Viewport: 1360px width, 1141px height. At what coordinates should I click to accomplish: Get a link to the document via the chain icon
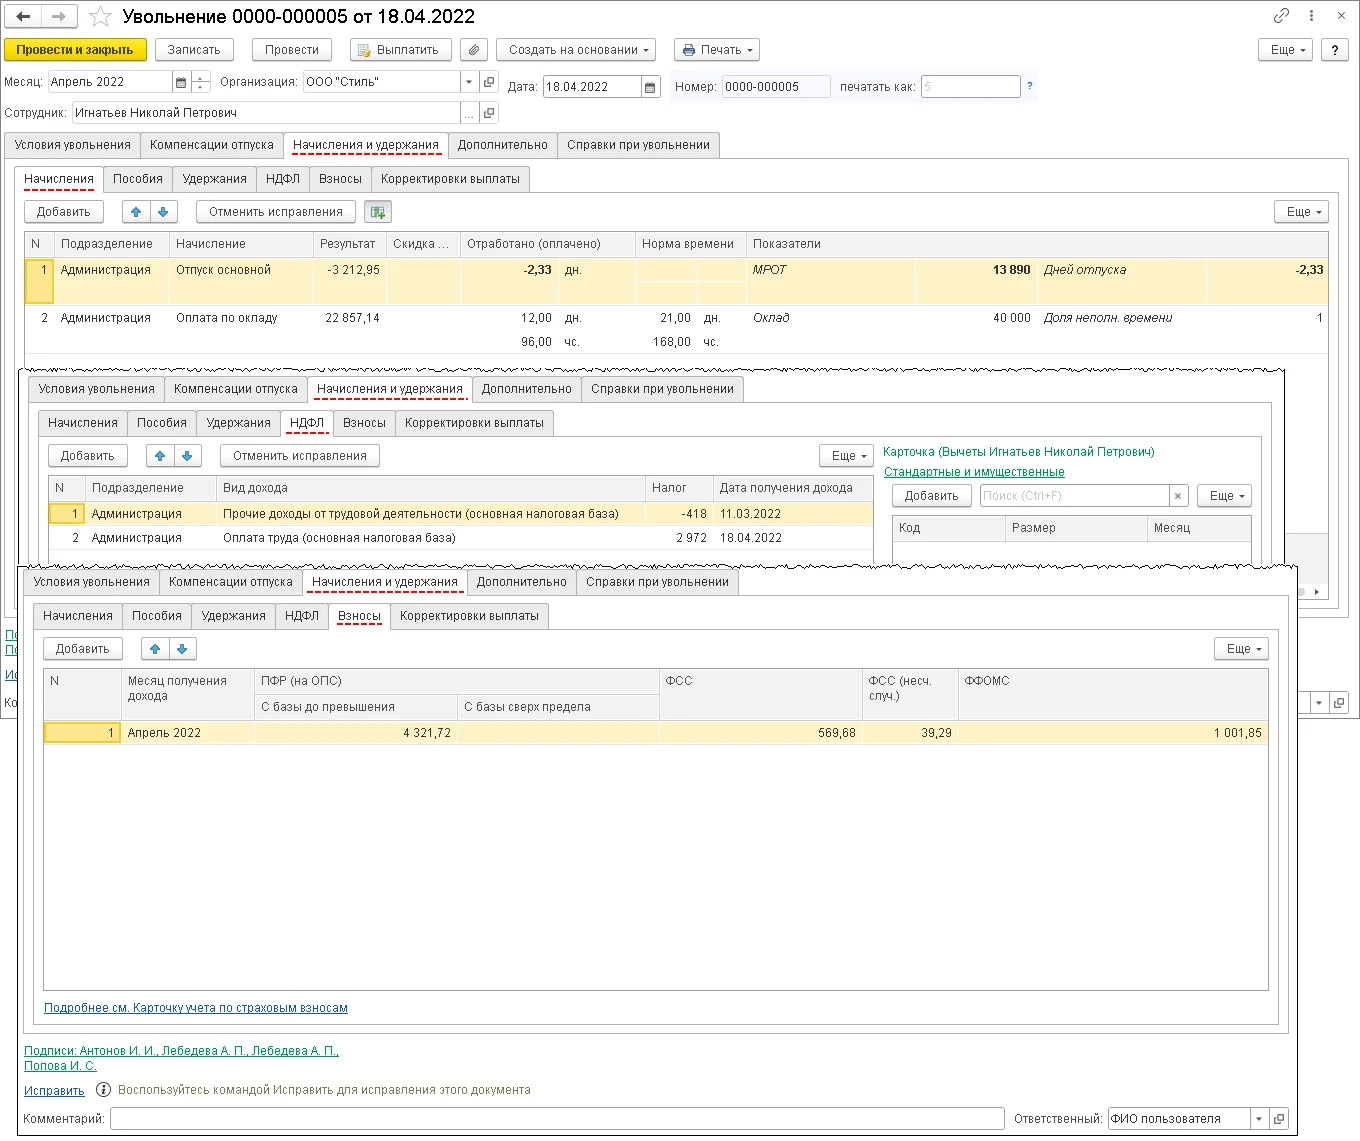pyautogui.click(x=1281, y=15)
